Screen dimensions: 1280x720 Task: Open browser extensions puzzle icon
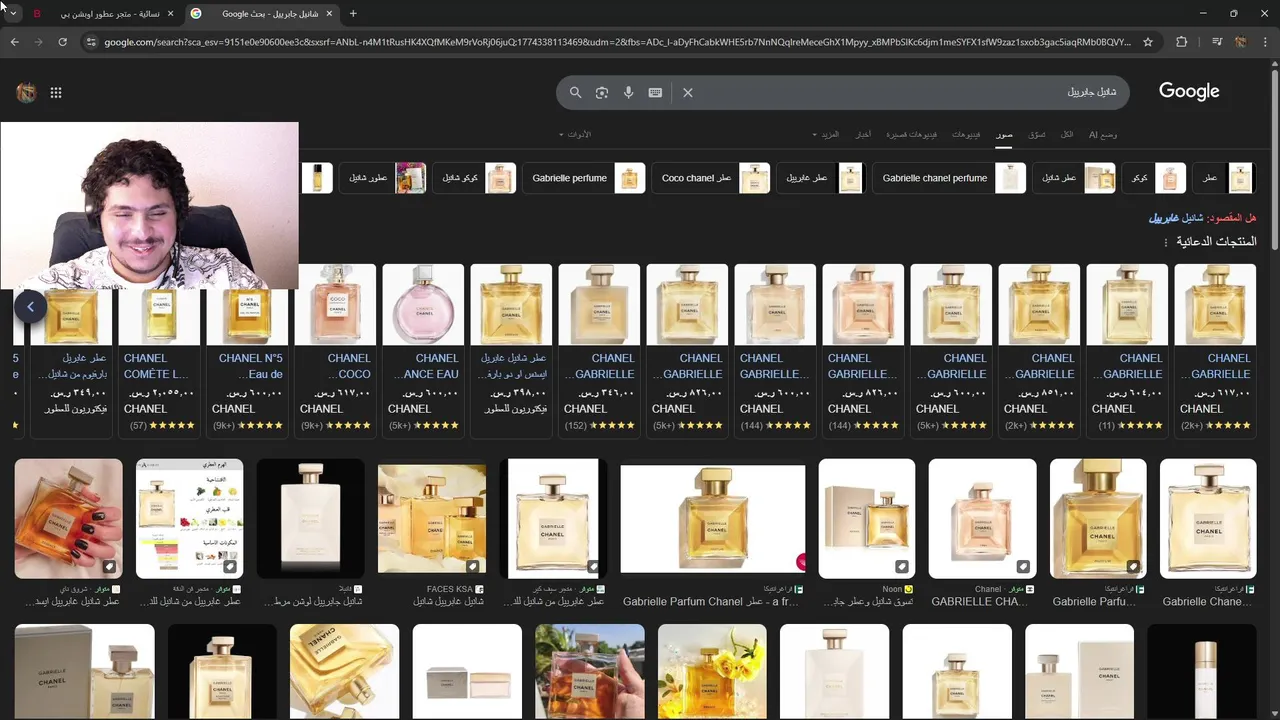pyautogui.click(x=1182, y=42)
